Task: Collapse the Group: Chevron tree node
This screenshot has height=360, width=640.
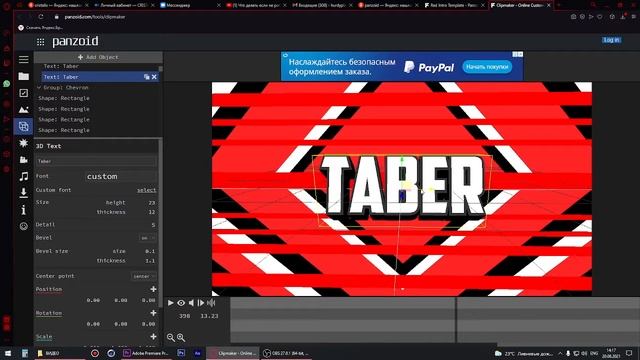Action: click(x=39, y=87)
